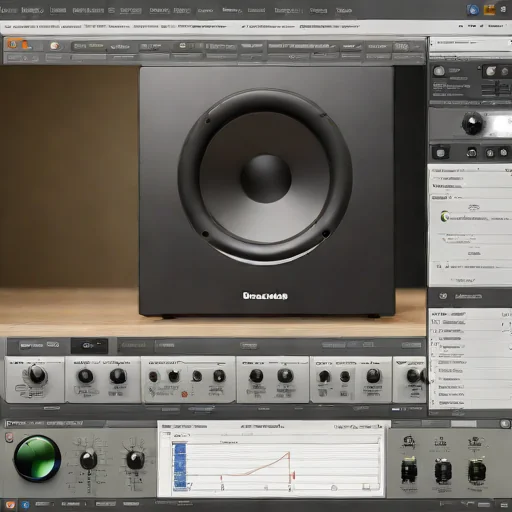Select the speaker preview image
The width and height of the screenshot is (512, 512).
(x=213, y=201)
